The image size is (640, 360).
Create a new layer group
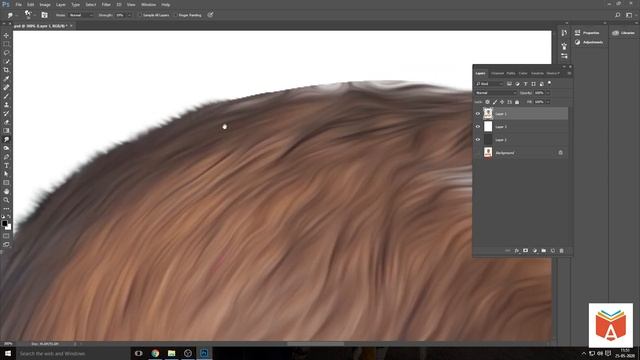(544, 251)
